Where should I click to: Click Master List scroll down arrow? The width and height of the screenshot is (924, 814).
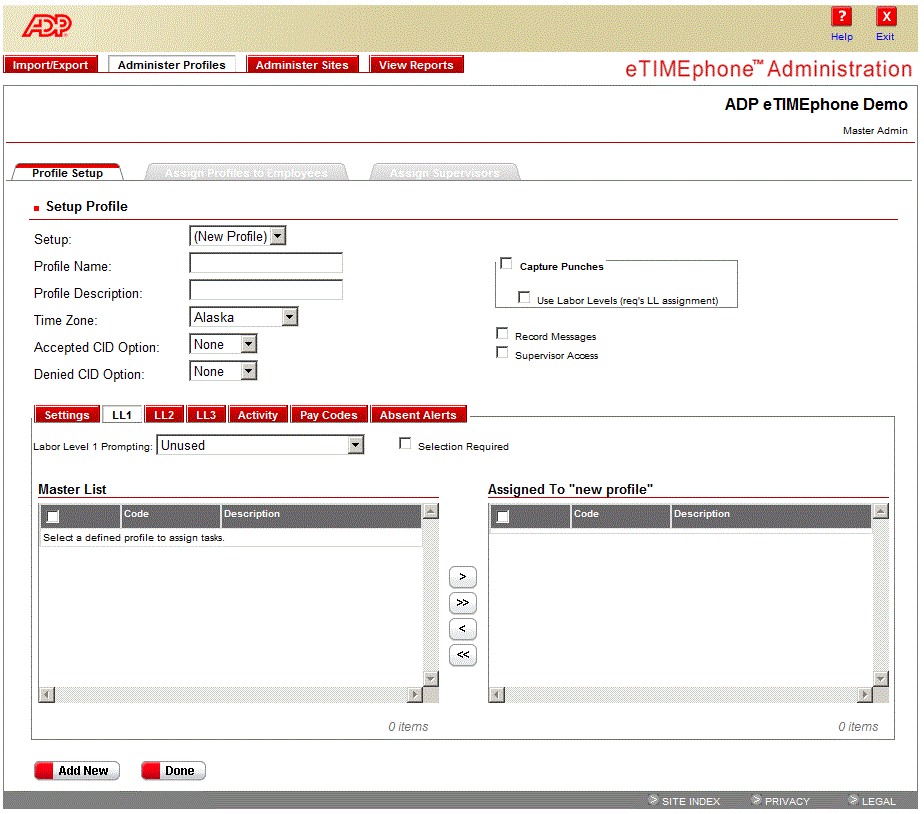tap(431, 679)
